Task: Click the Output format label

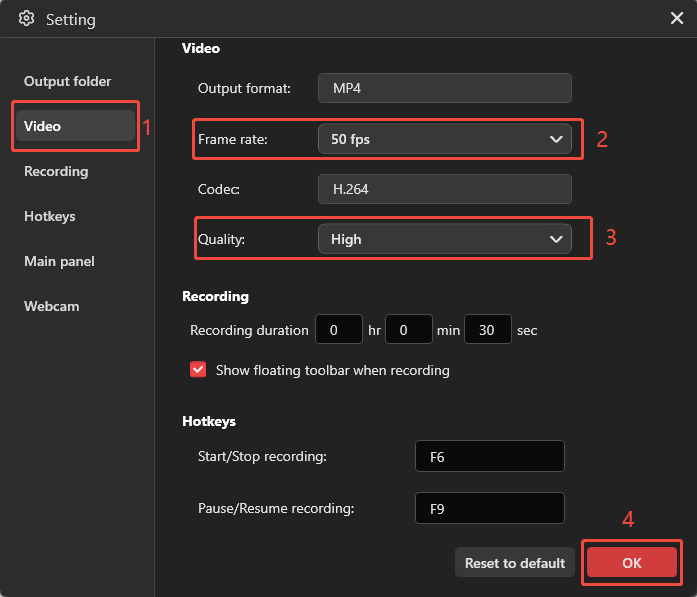Action: click(x=244, y=88)
